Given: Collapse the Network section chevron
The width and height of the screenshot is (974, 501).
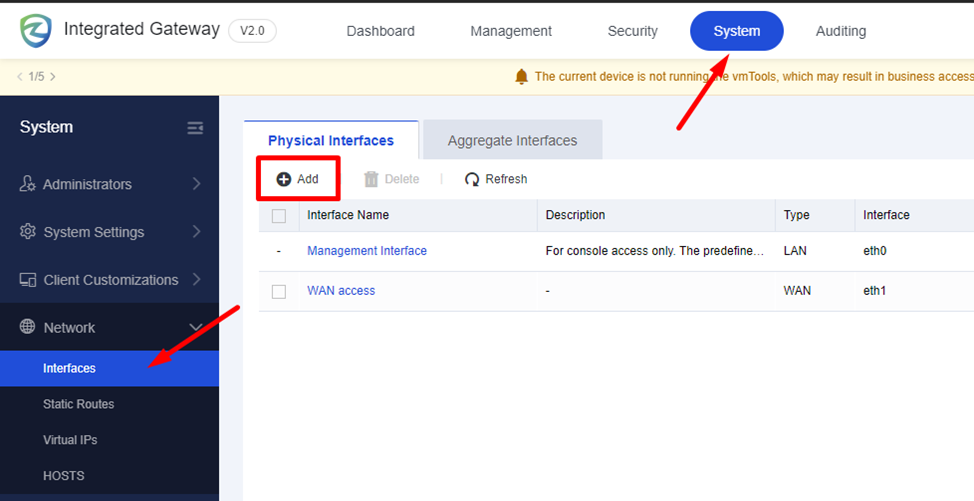Looking at the screenshot, I should (x=196, y=327).
